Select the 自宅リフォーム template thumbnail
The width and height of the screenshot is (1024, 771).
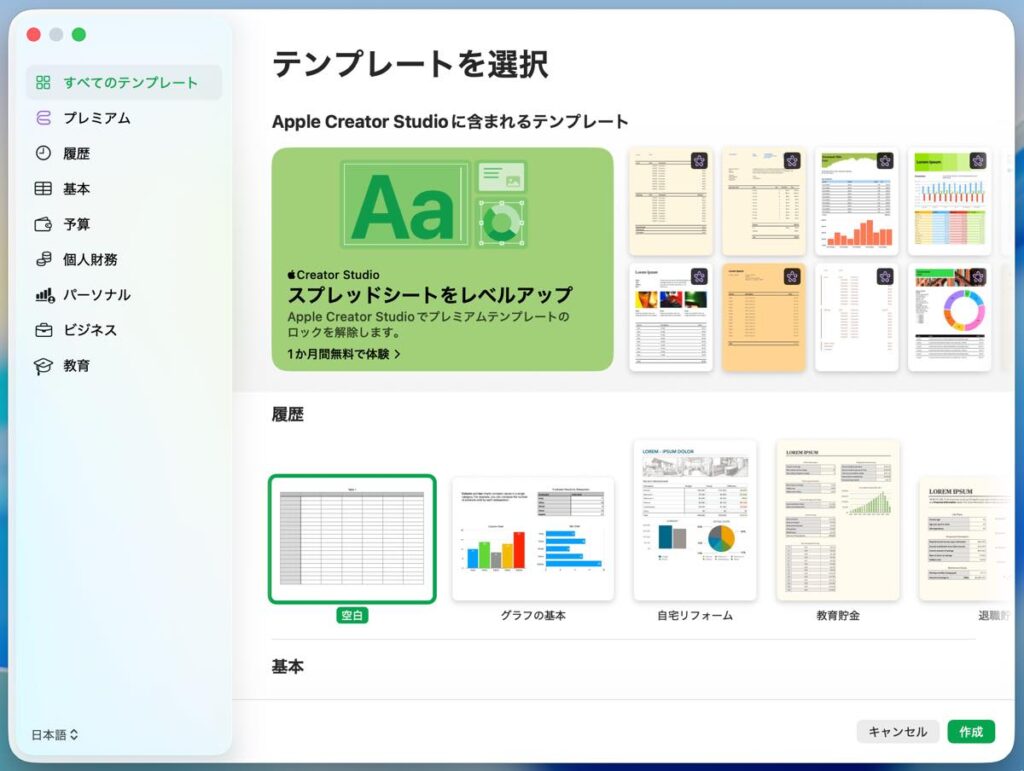(x=695, y=520)
